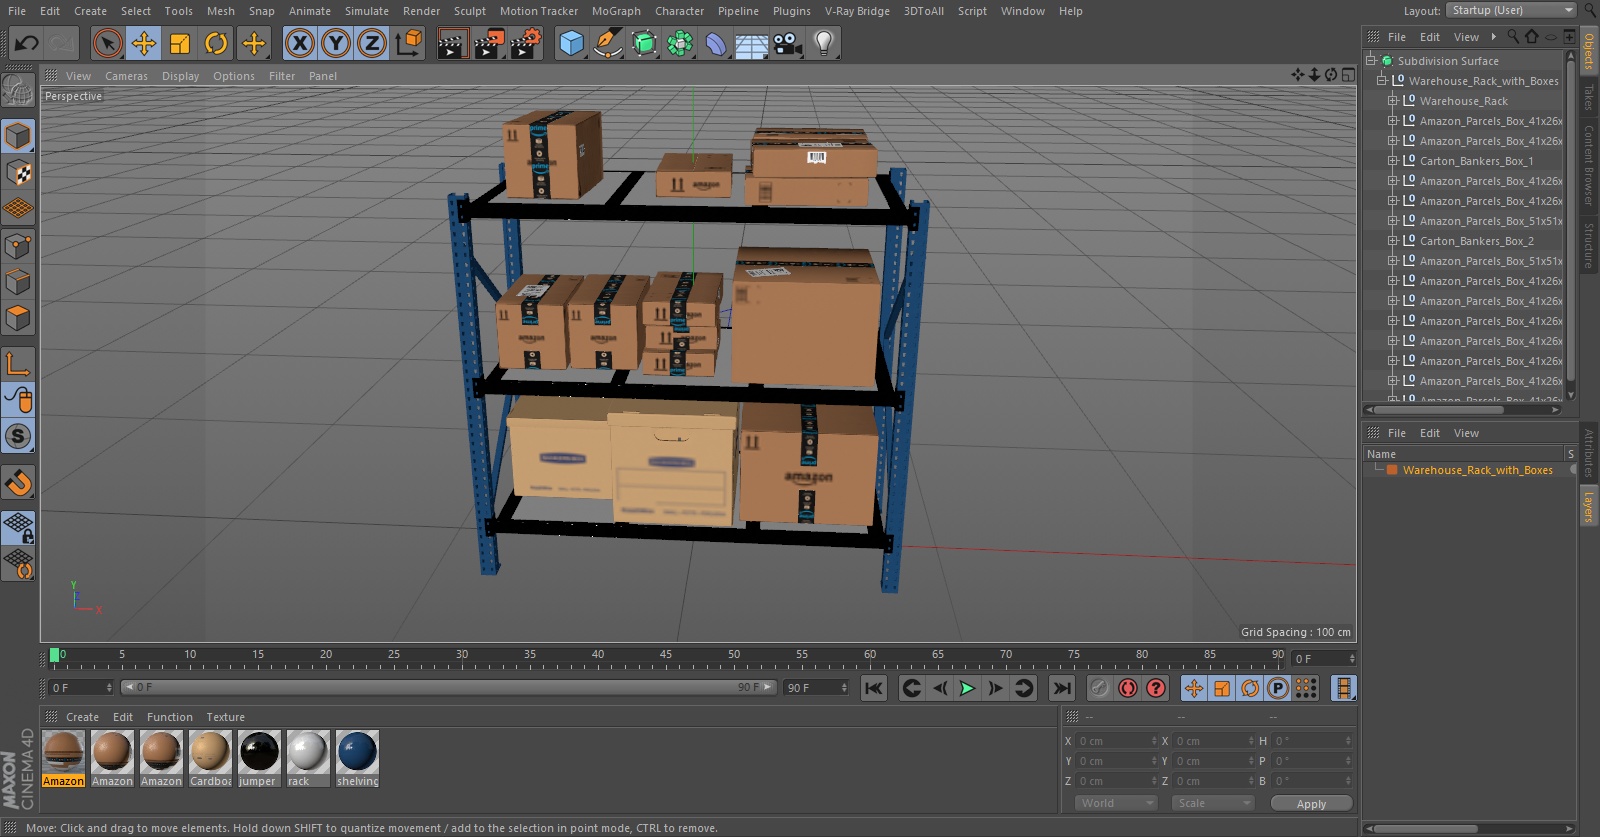Screen dimensions: 1600x837
Task: Toggle X axis lock
Action: 299,43
